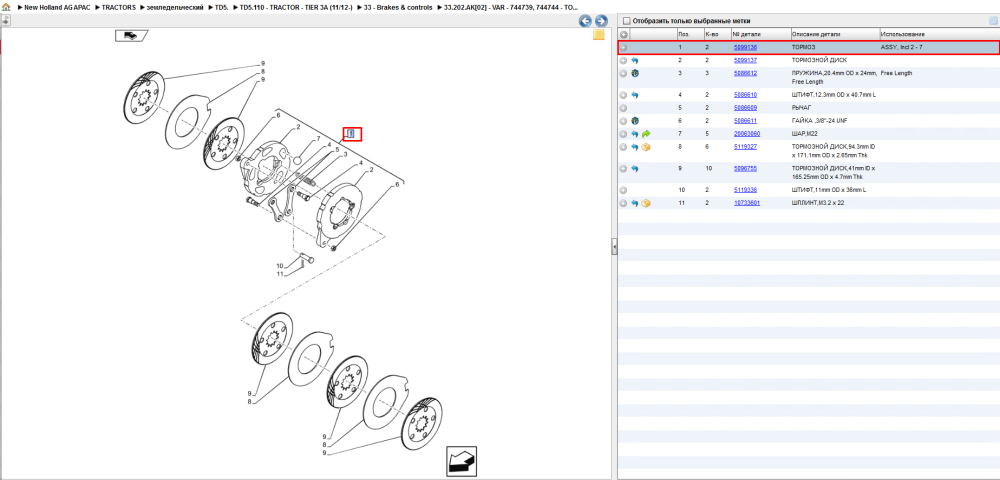Open part number link 20063060
Image resolution: width=1000 pixels, height=480 pixels.
(x=746, y=135)
